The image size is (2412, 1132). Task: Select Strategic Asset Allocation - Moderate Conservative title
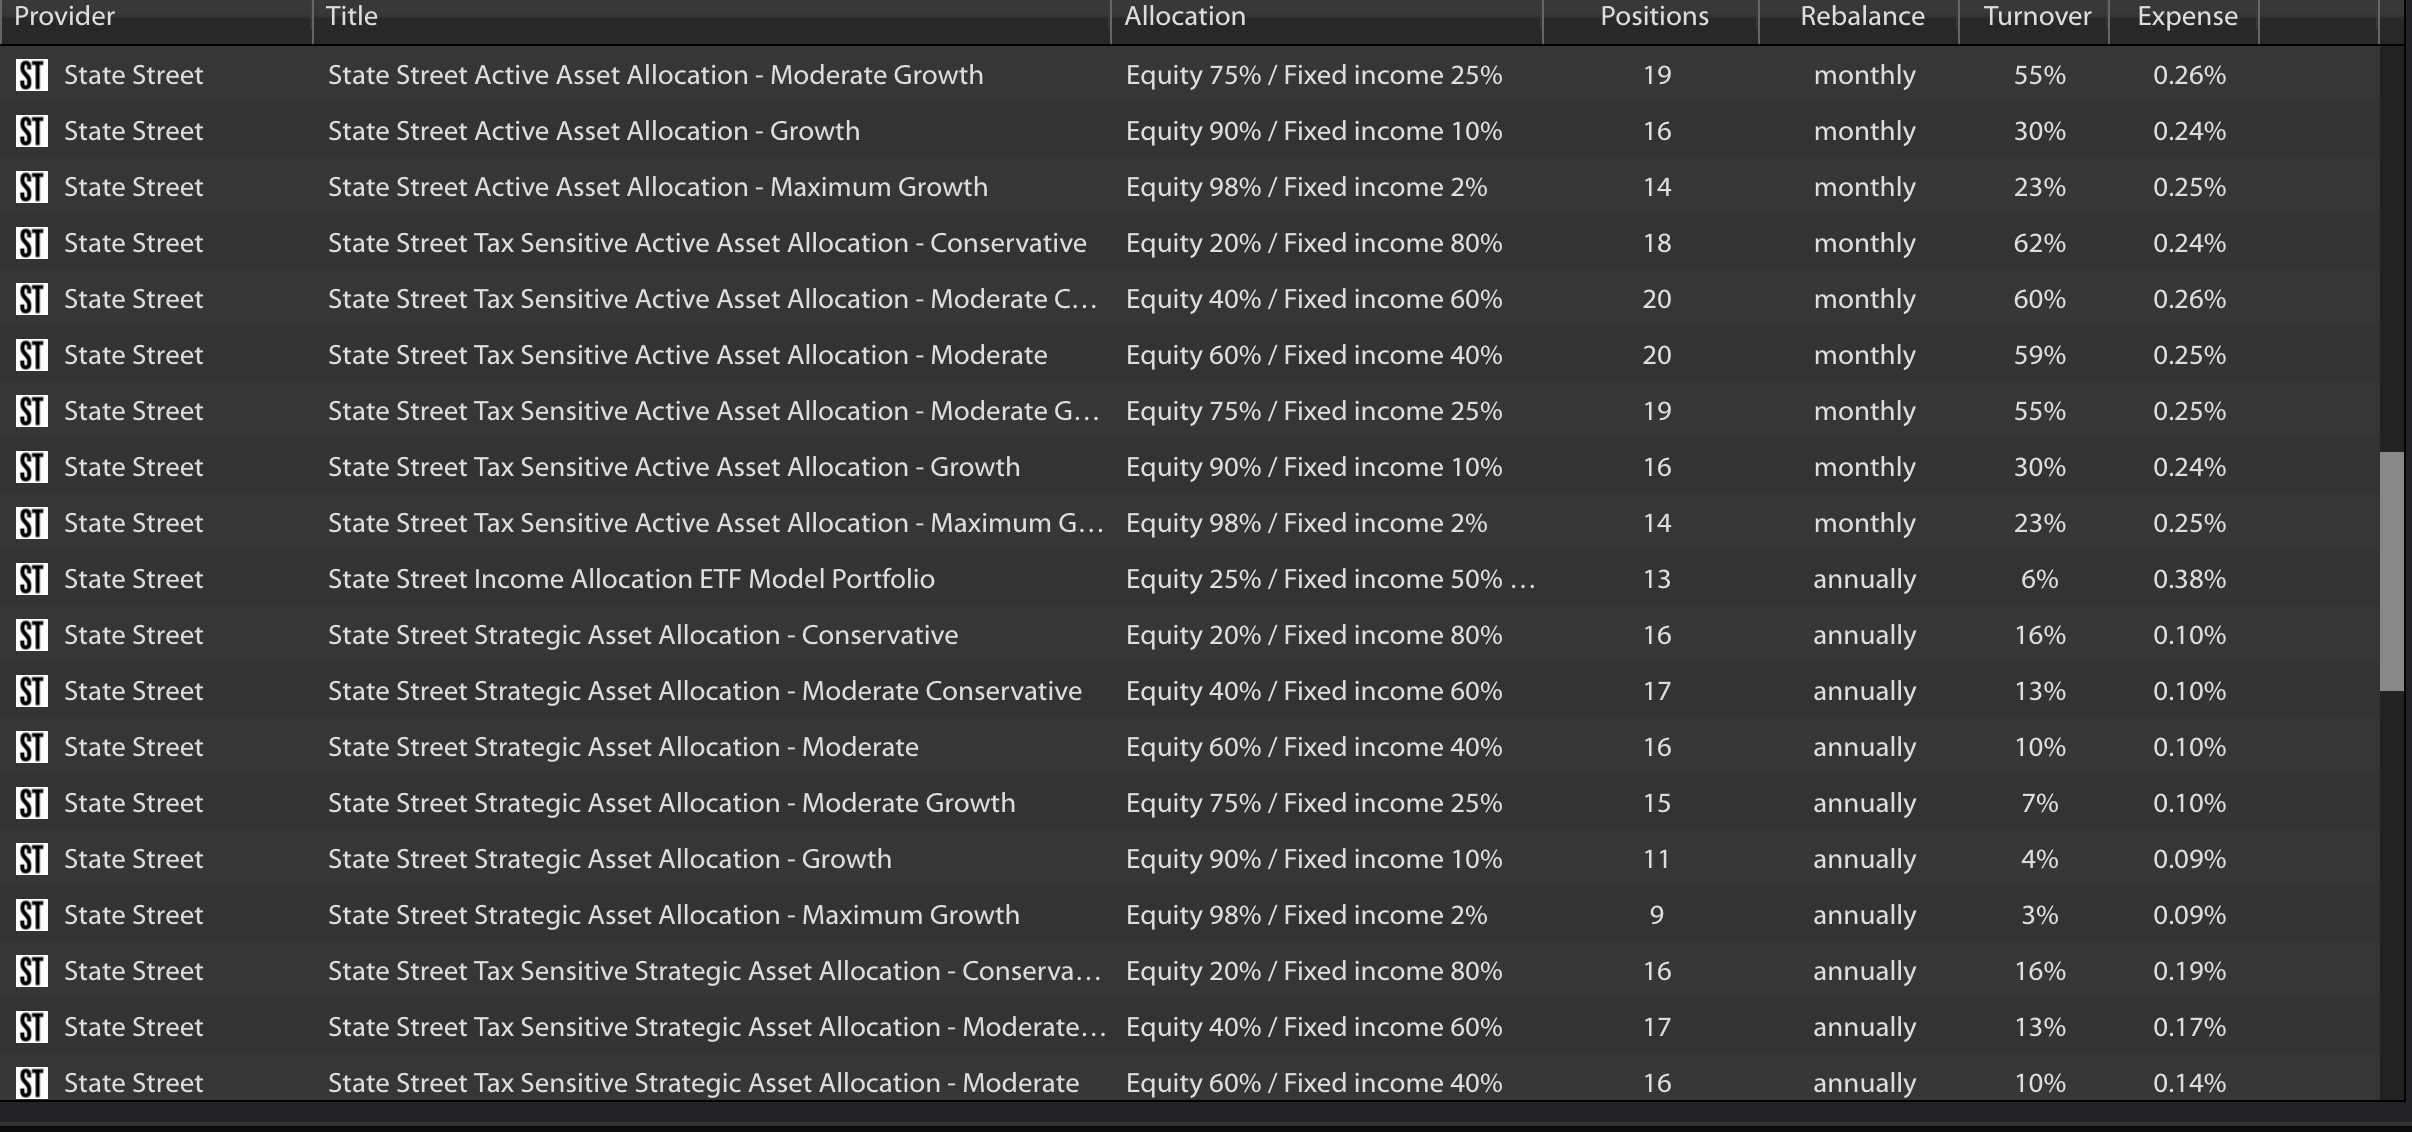tap(705, 691)
